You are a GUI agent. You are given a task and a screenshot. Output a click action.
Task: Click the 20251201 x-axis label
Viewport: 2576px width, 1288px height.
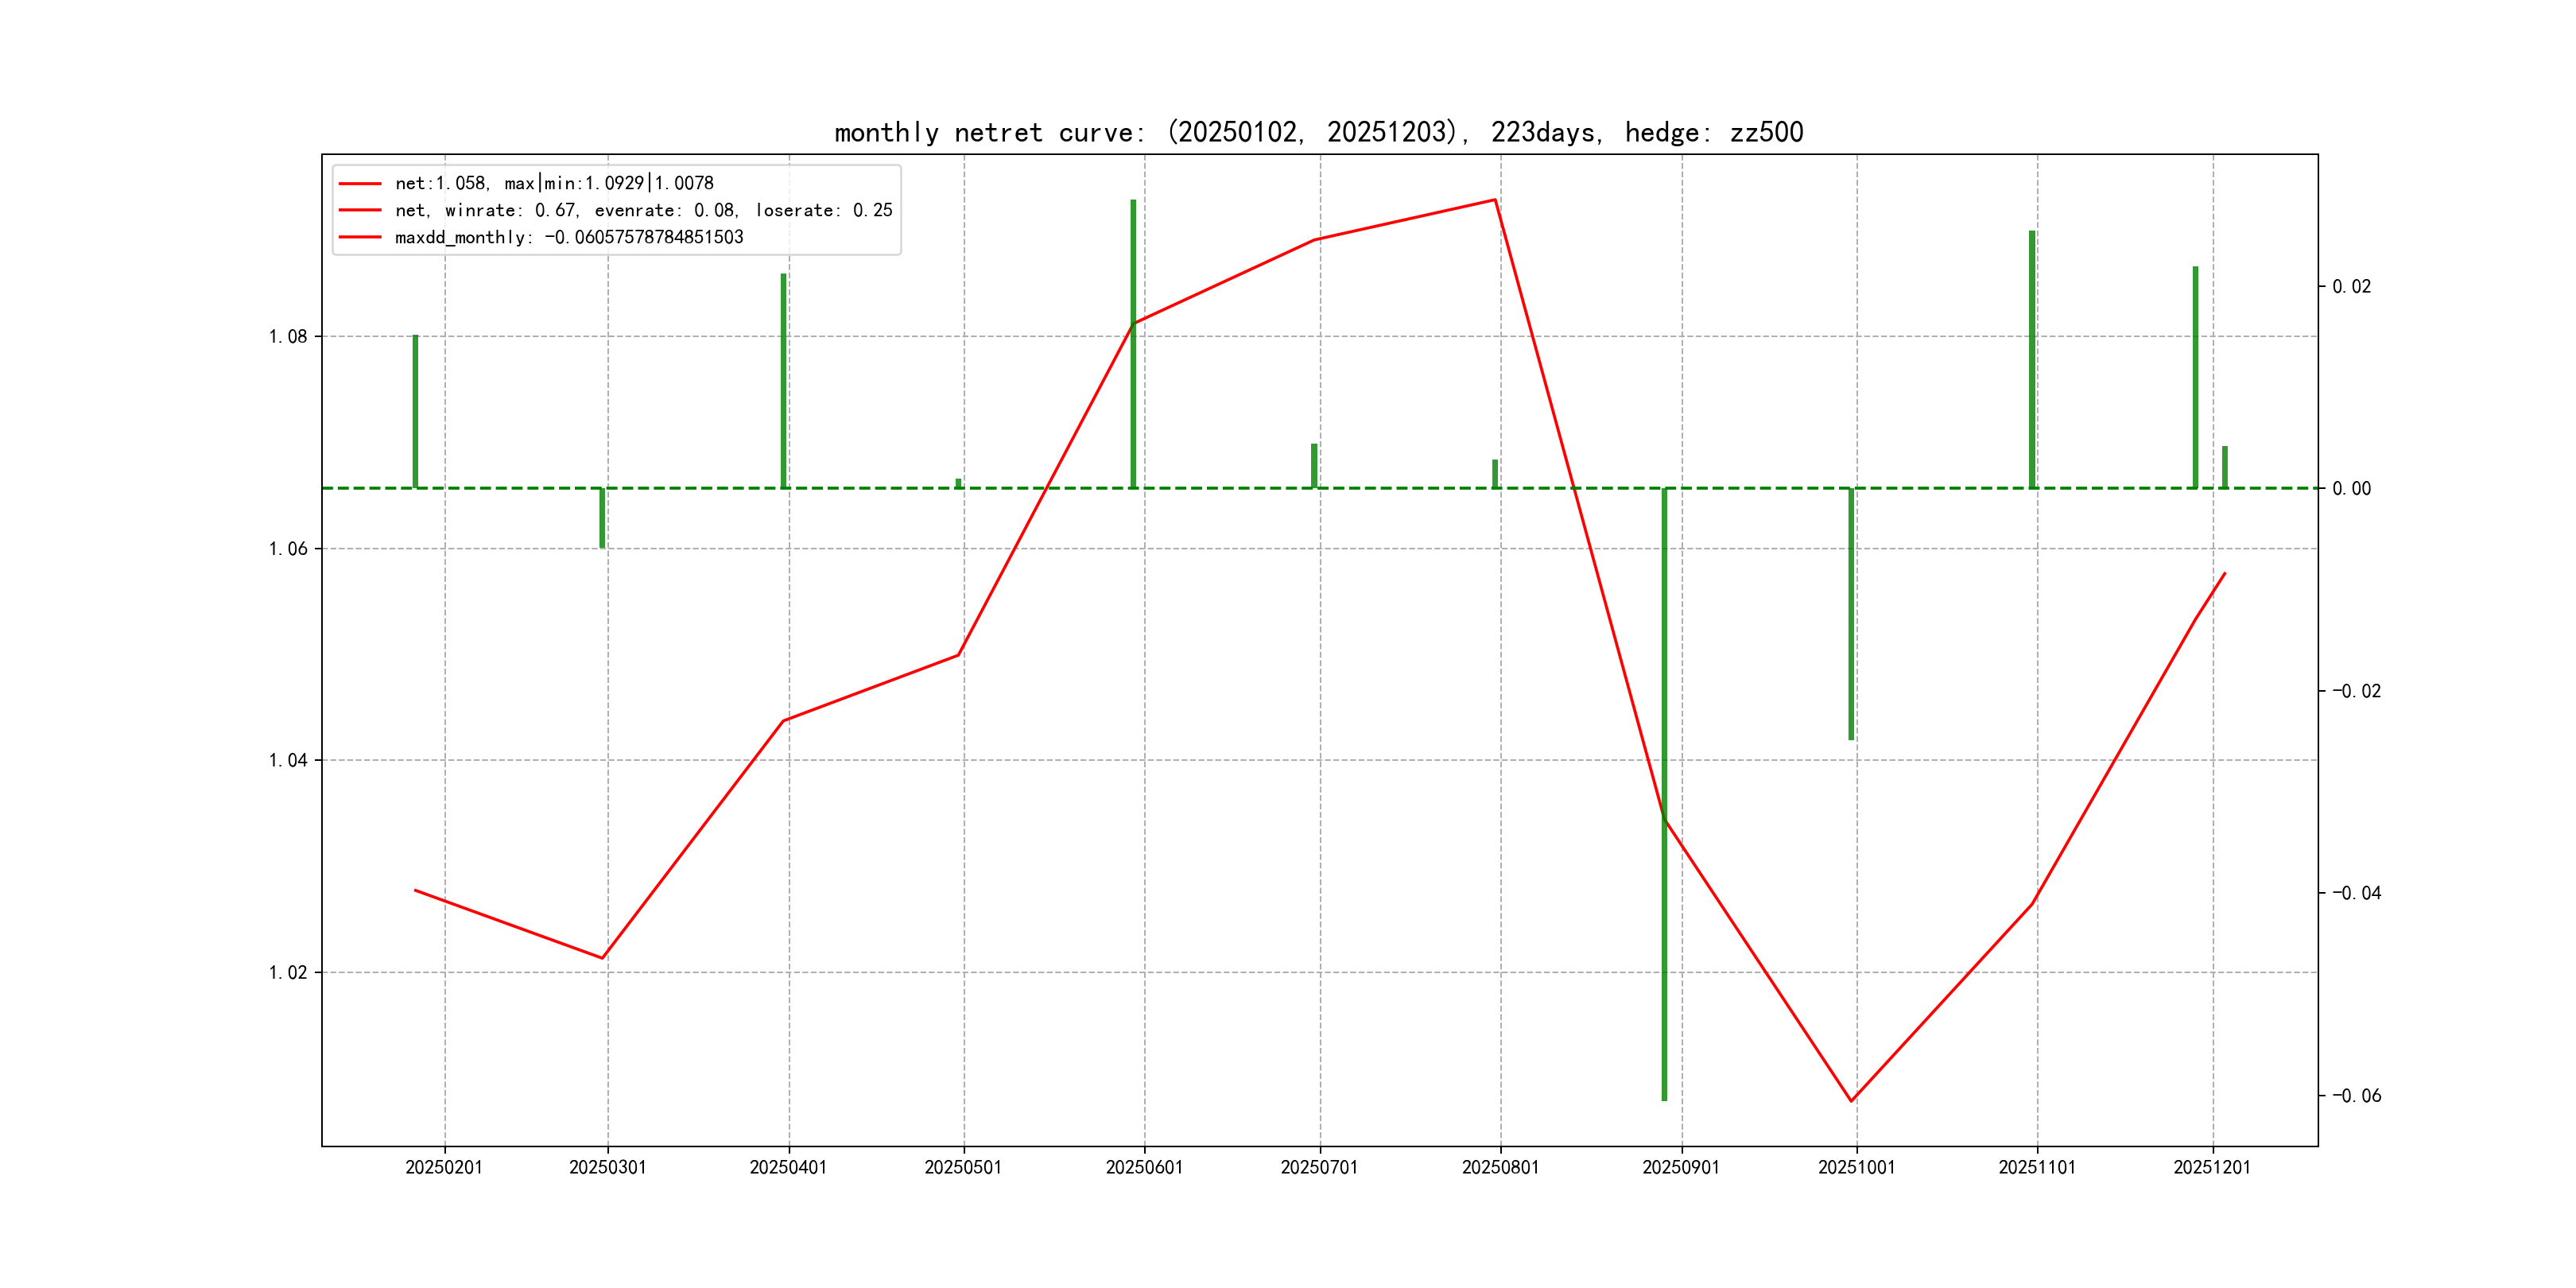coord(2212,1167)
